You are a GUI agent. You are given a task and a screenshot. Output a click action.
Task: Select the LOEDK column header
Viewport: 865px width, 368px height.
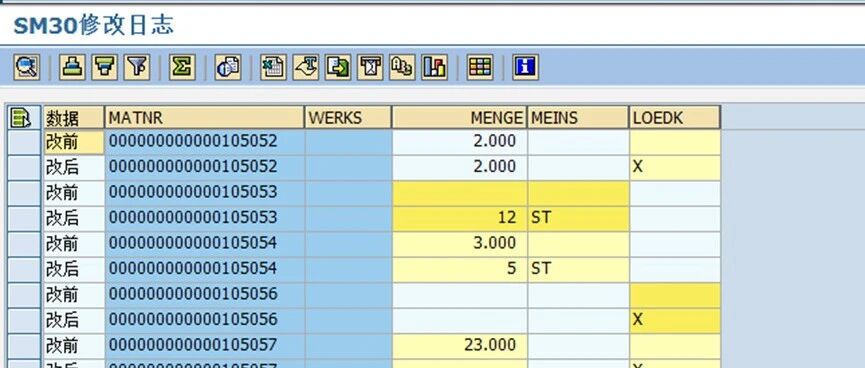(x=675, y=118)
